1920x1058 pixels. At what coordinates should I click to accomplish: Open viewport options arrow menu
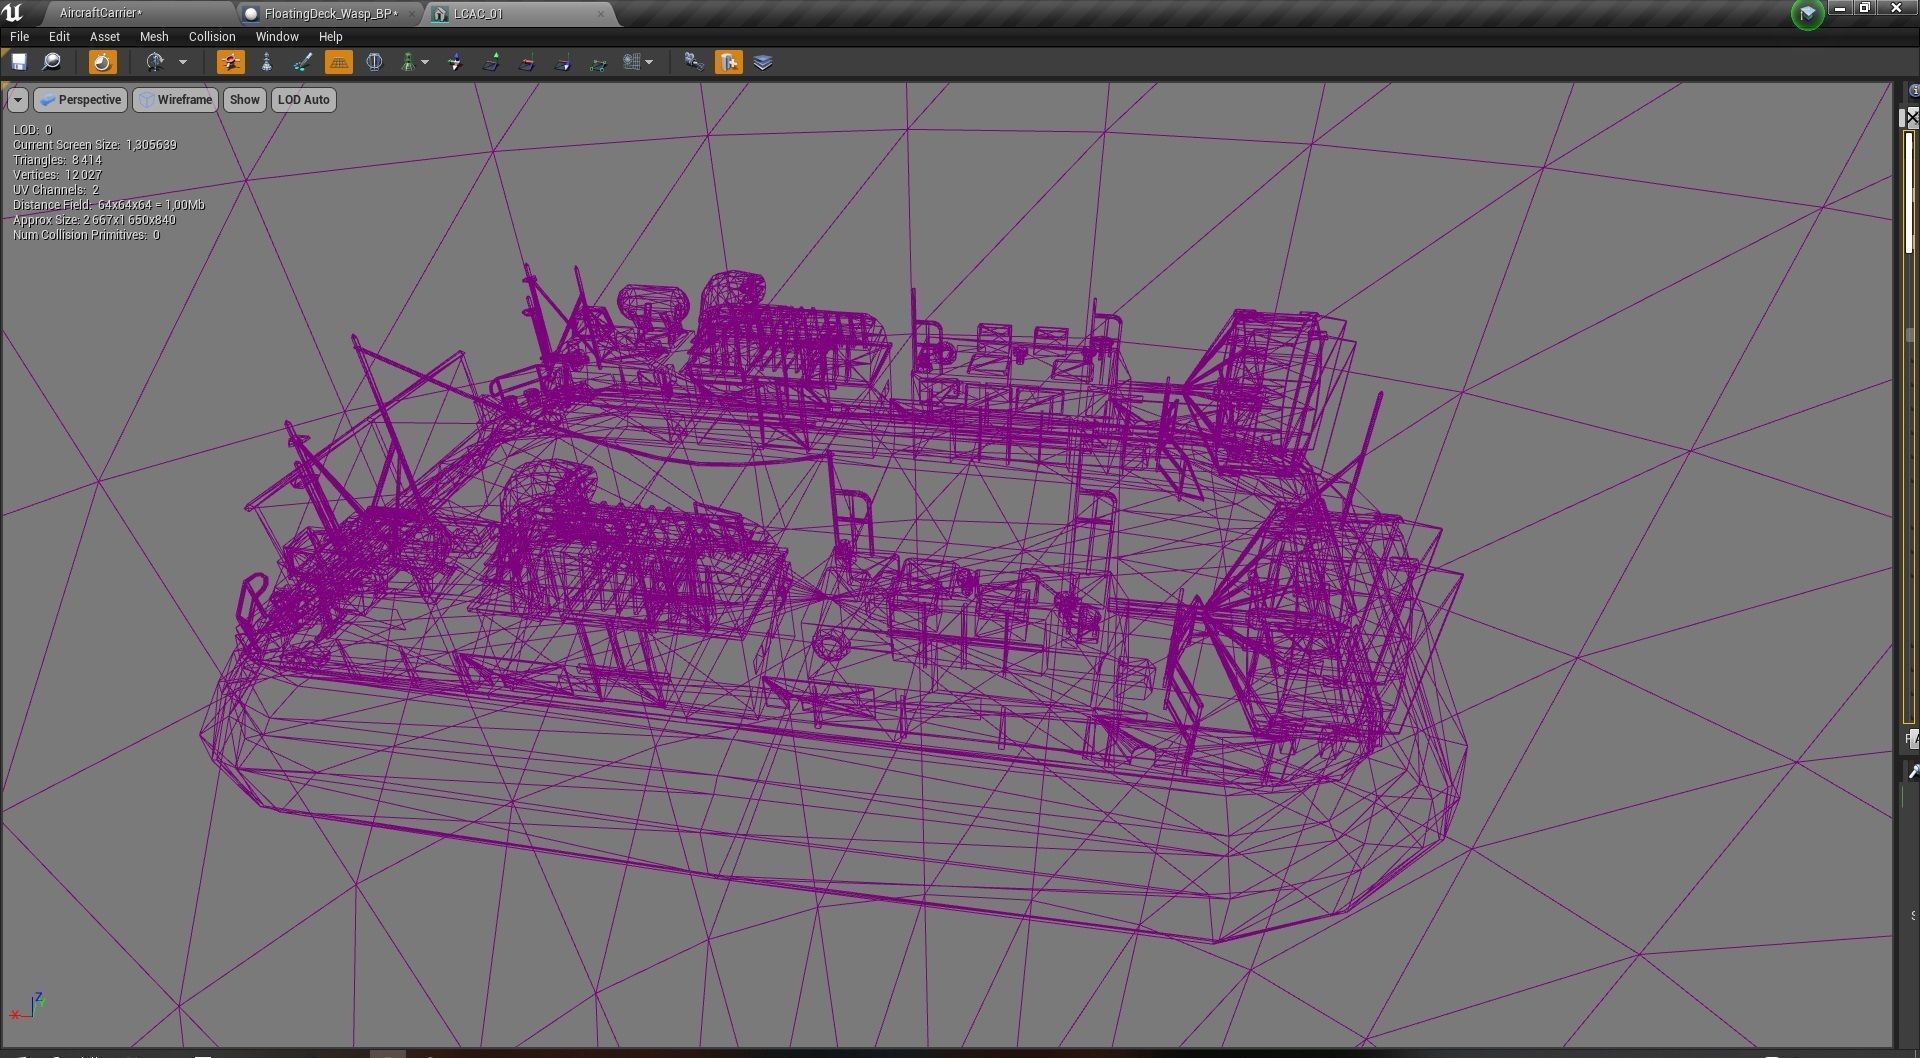[18, 100]
